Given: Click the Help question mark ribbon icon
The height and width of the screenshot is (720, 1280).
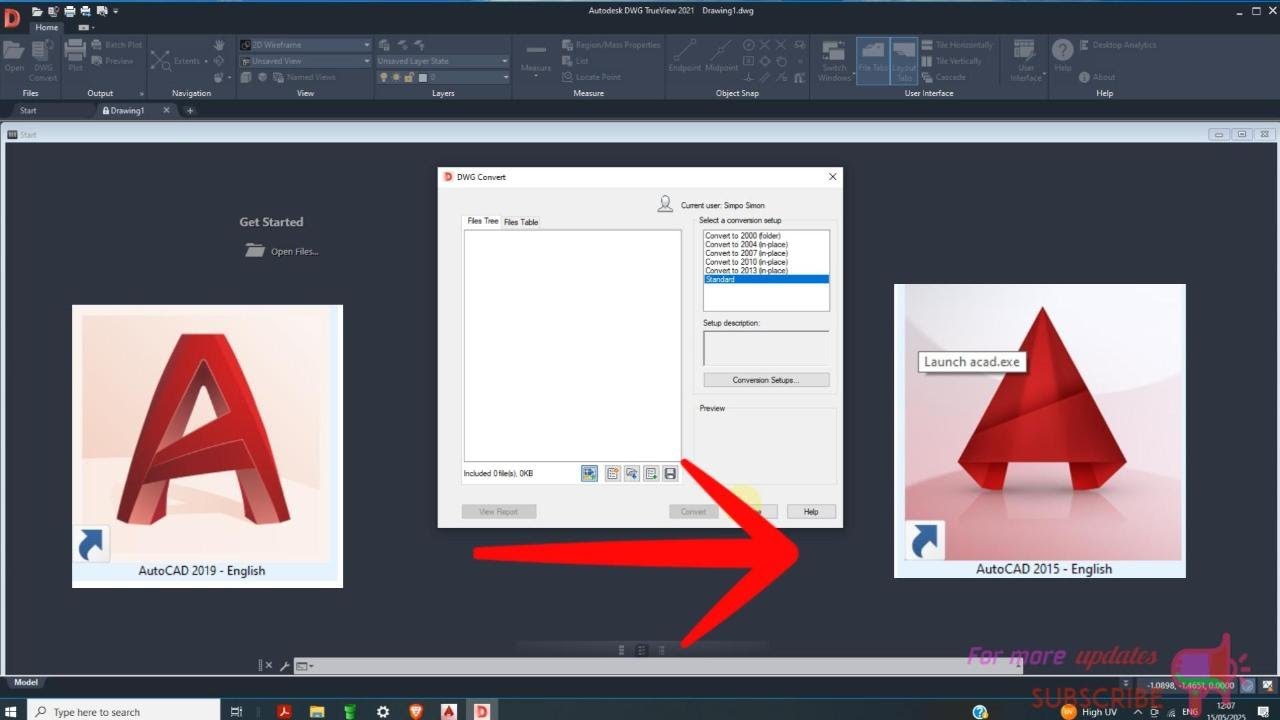Looking at the screenshot, I should [1063, 56].
